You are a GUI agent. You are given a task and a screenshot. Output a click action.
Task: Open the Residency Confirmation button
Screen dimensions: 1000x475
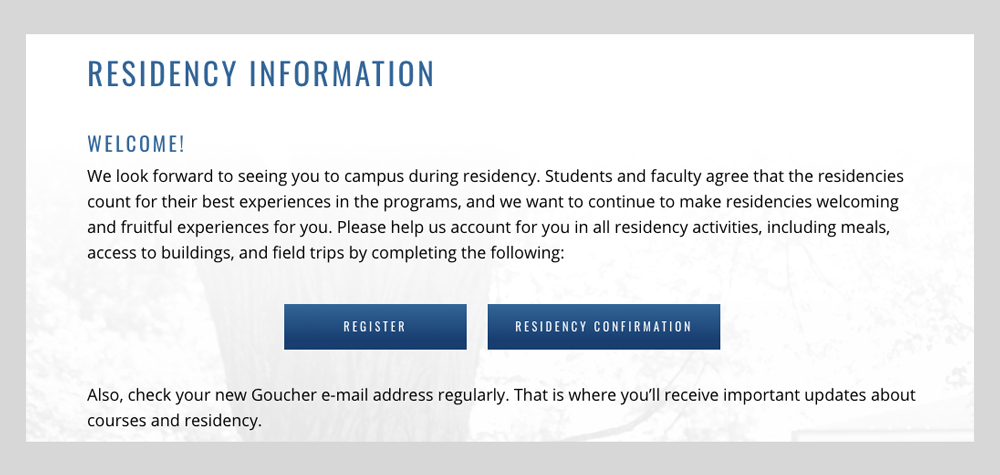click(x=603, y=326)
